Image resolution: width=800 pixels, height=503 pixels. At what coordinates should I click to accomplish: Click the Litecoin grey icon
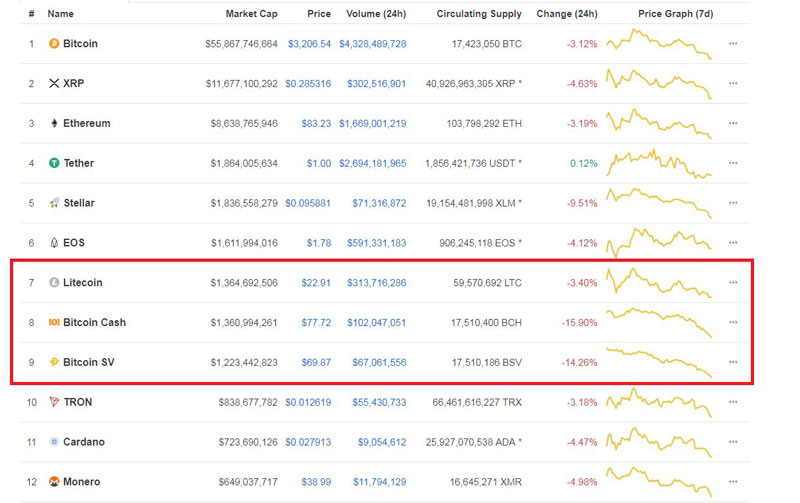coord(54,282)
